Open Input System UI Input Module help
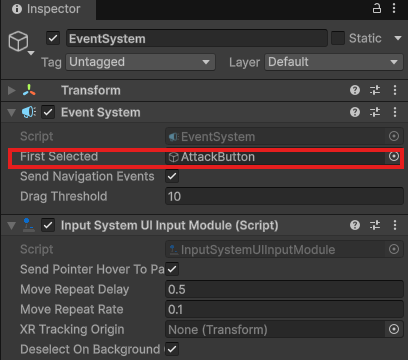The image size is (408, 360). coord(355,225)
